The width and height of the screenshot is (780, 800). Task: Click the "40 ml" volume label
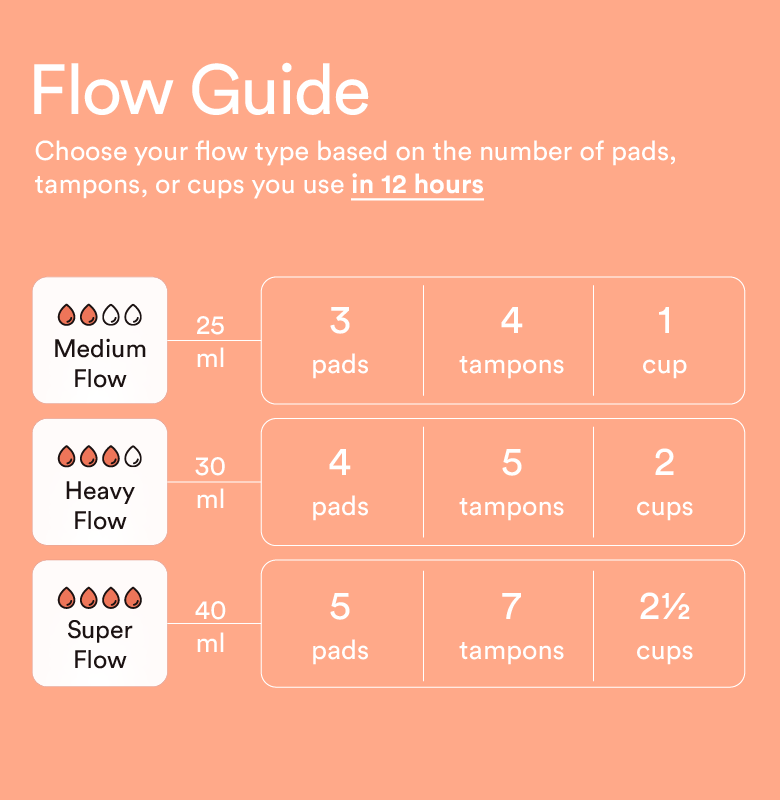pos(210,626)
